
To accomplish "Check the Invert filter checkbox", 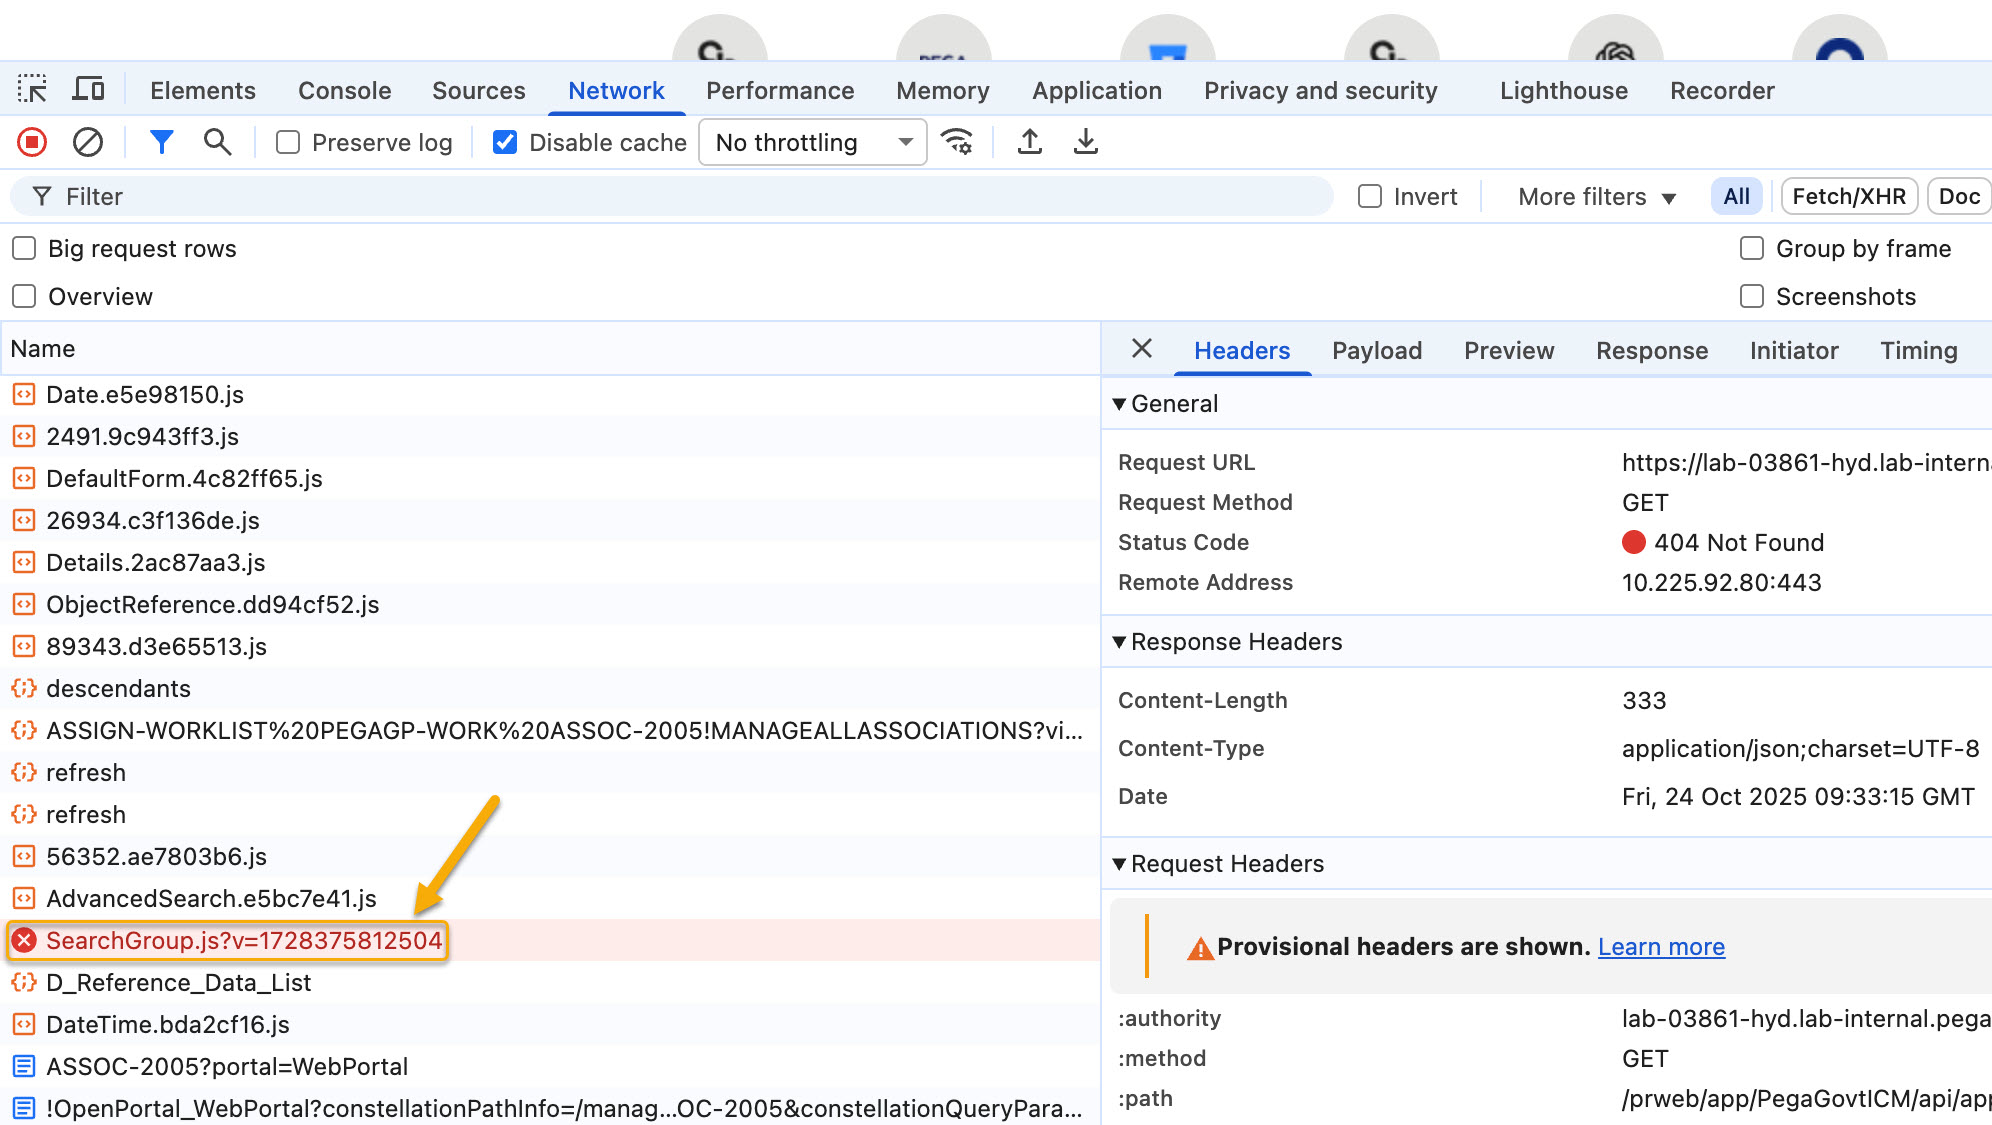I will [1369, 196].
